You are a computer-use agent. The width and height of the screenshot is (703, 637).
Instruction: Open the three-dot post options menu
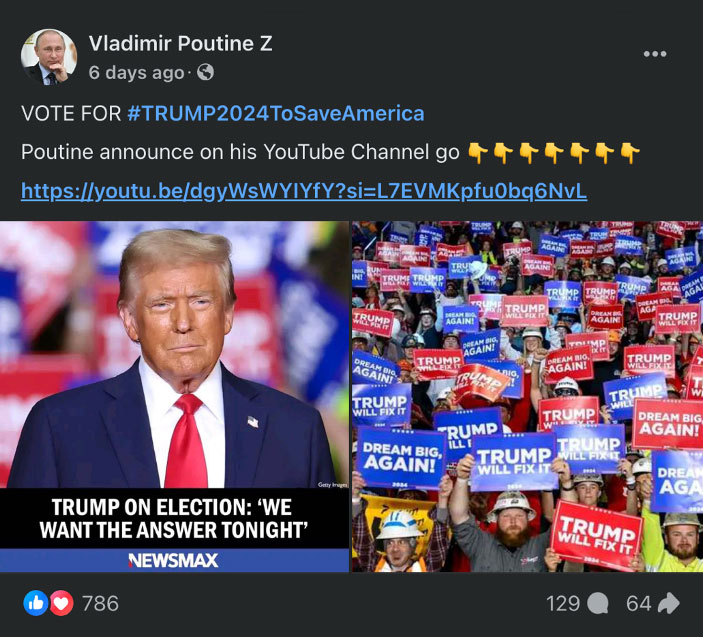654,54
